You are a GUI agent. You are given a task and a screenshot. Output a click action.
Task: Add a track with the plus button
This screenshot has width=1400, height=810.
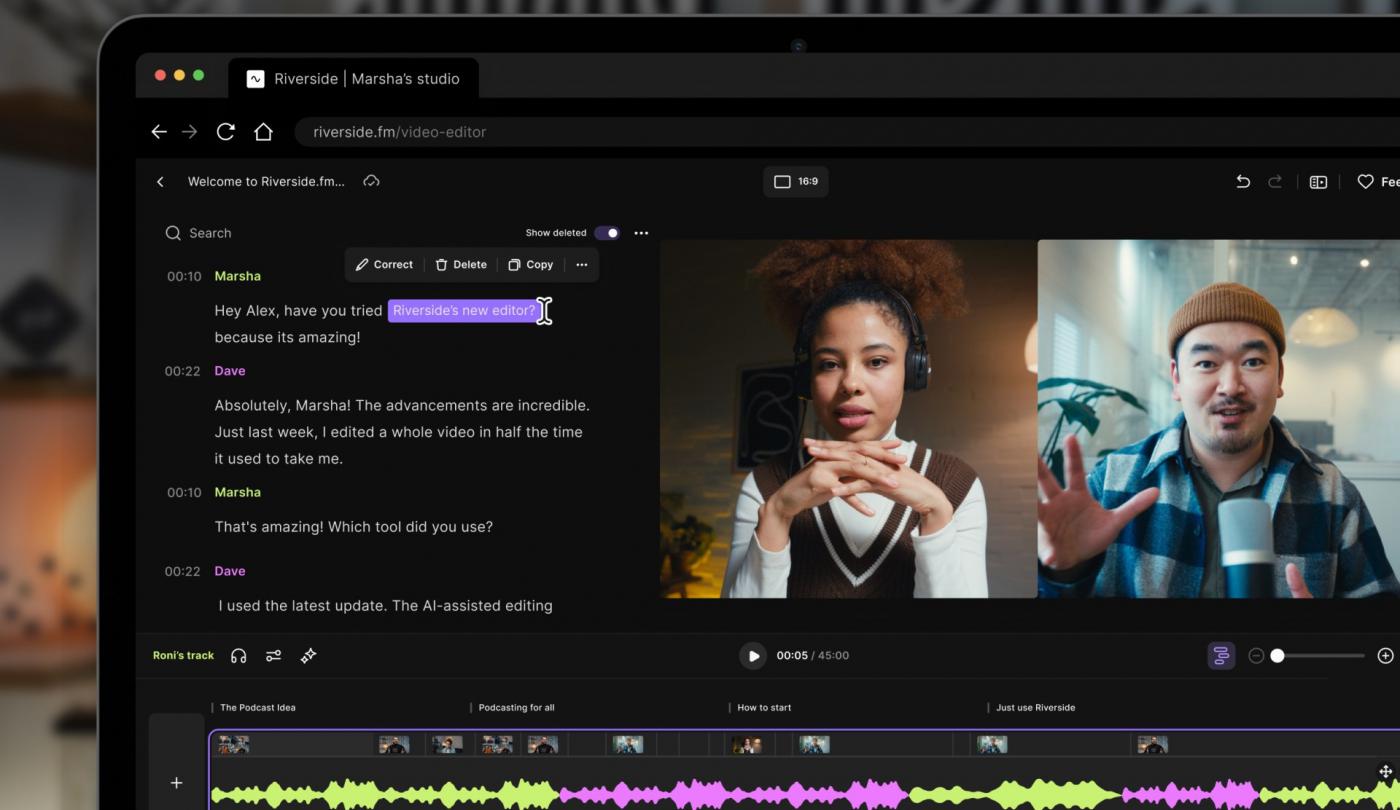point(176,783)
